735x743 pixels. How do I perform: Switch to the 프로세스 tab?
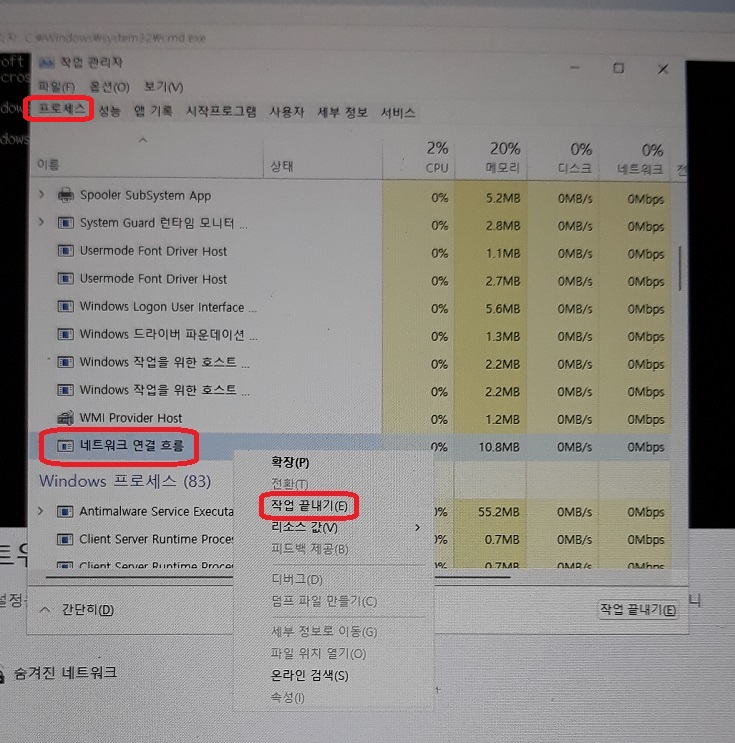62,109
